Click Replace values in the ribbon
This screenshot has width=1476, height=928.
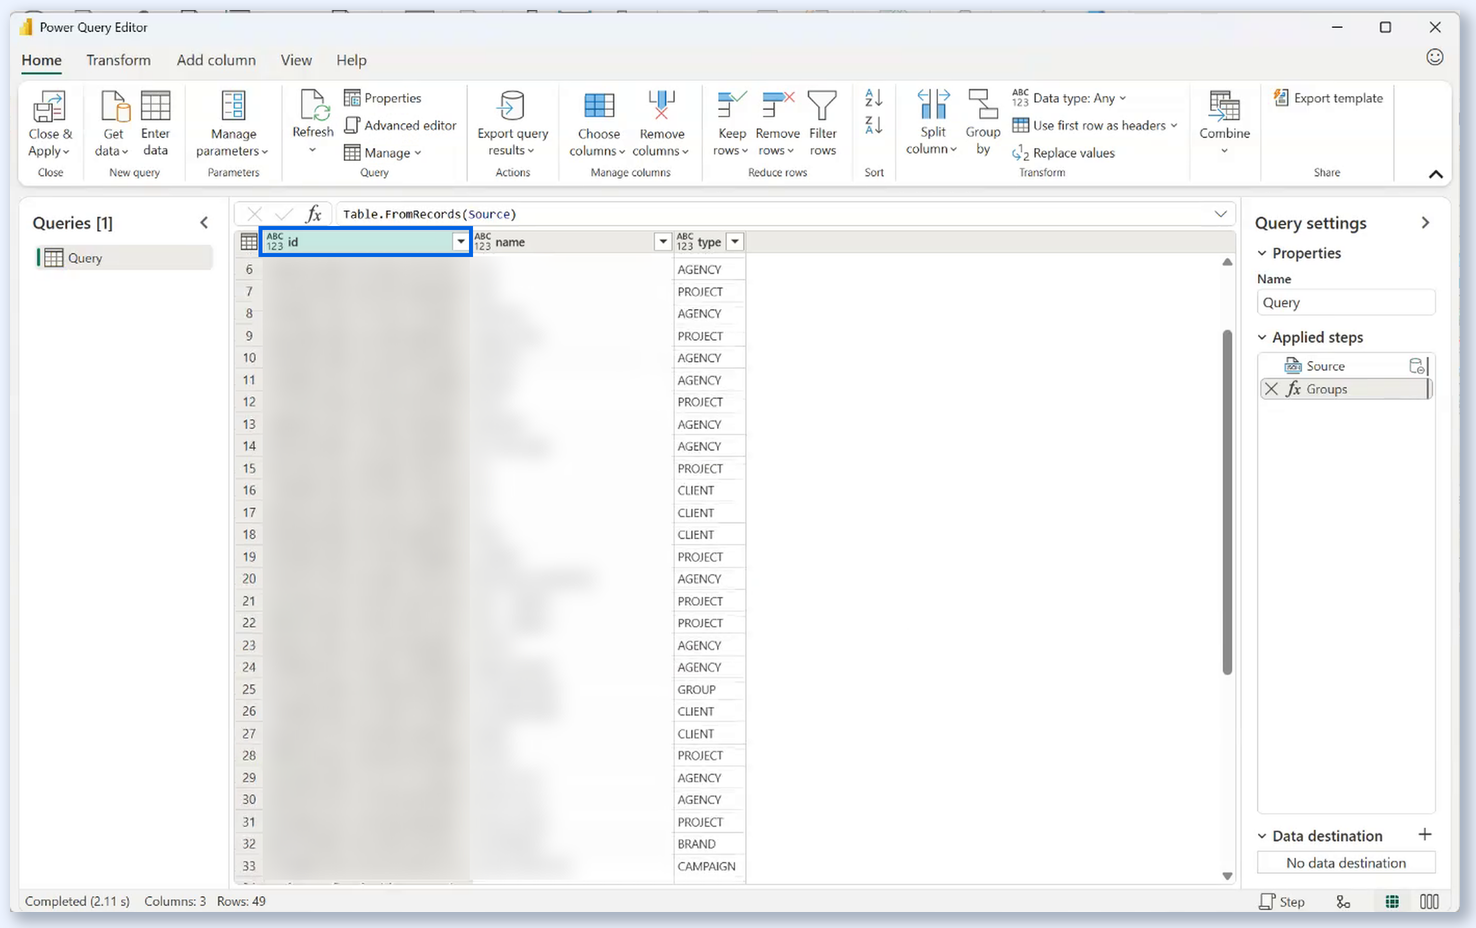[x=1063, y=153]
